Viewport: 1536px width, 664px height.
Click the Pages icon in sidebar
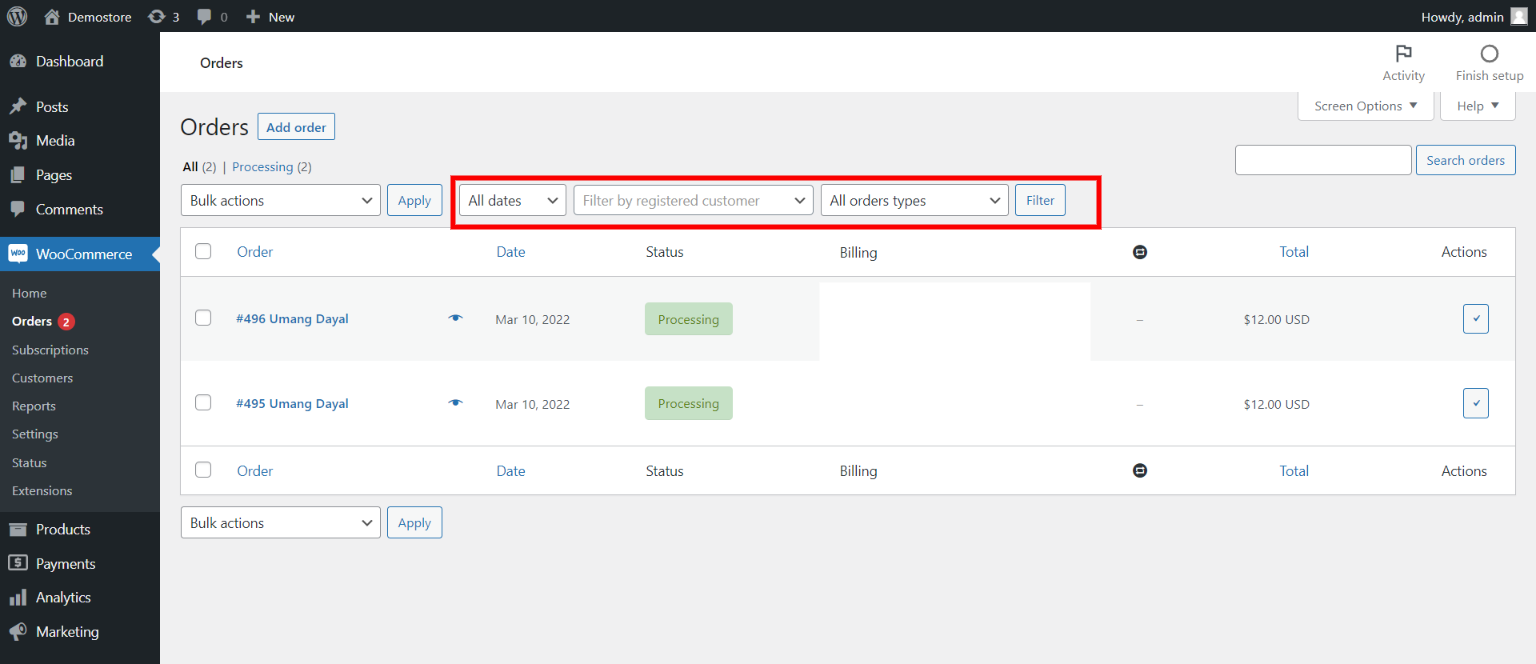pos(18,175)
